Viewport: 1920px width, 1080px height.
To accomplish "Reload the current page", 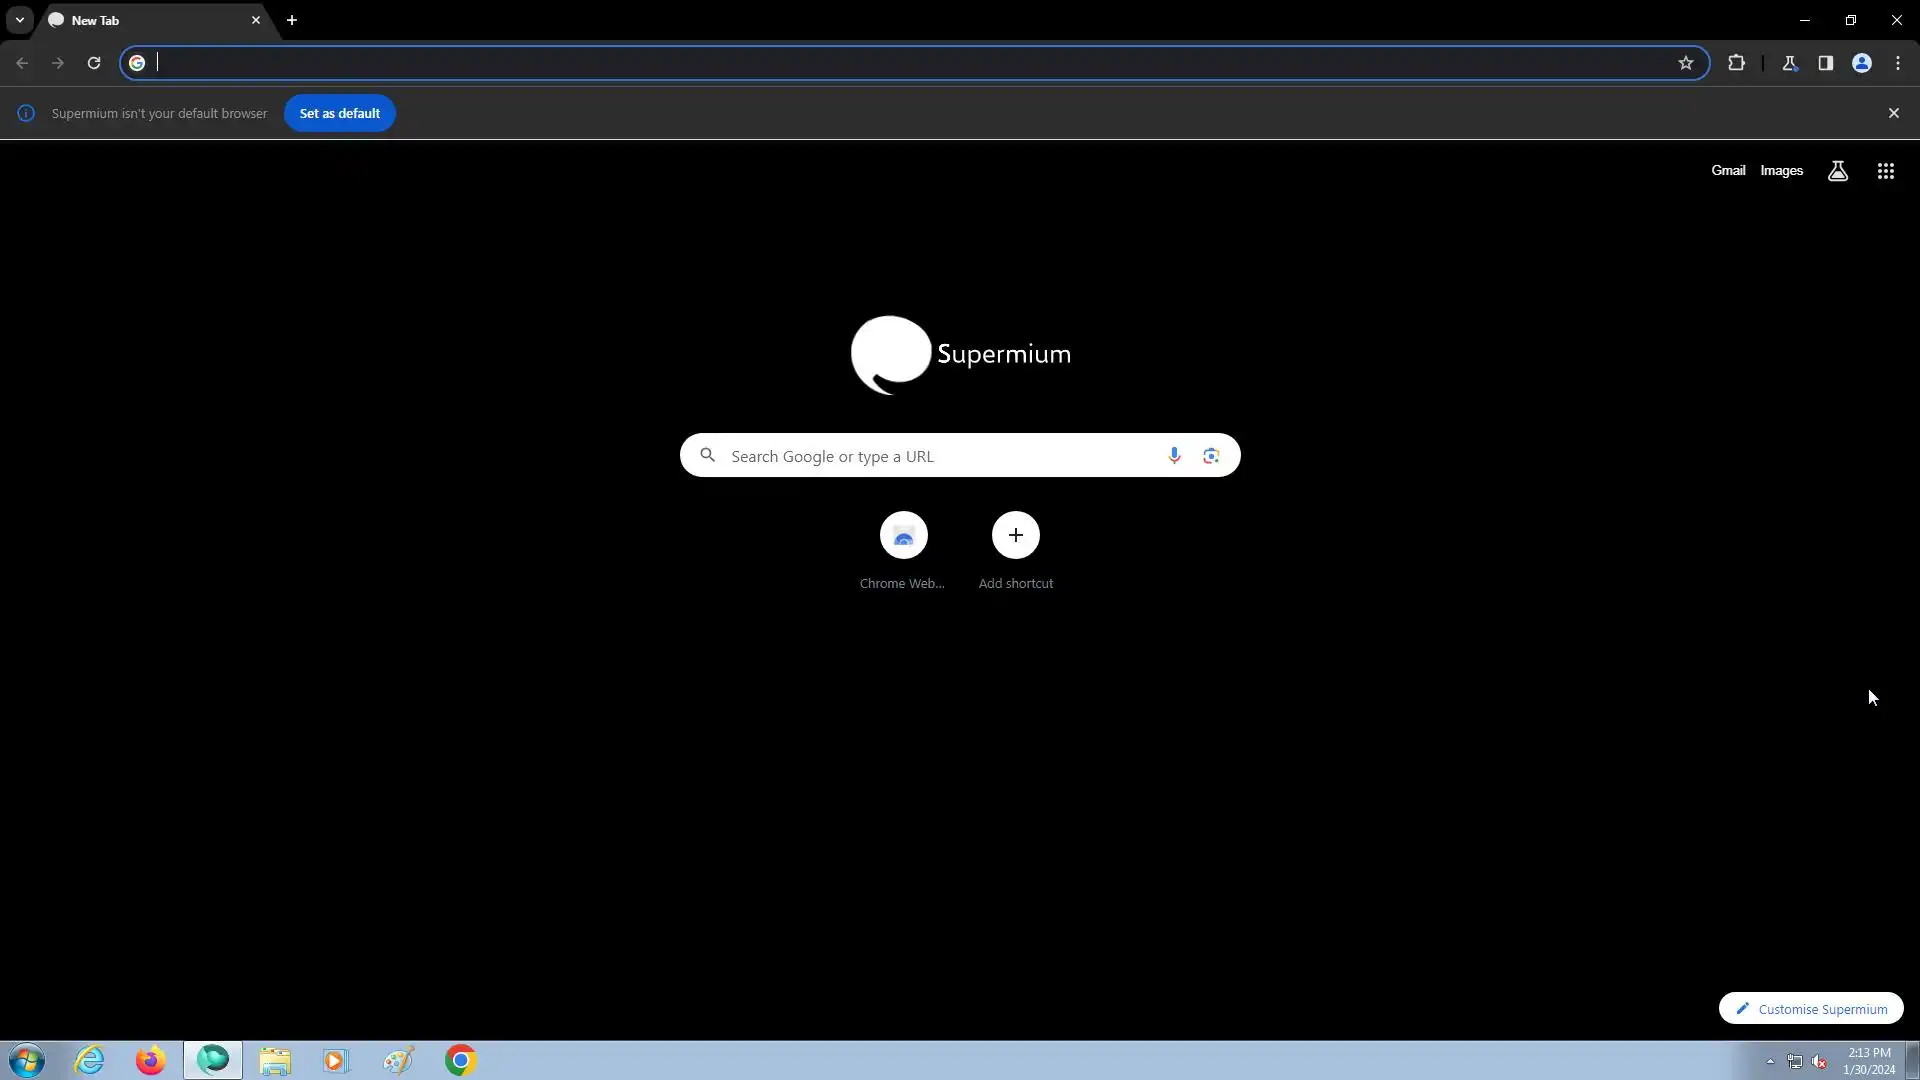I will click(94, 63).
